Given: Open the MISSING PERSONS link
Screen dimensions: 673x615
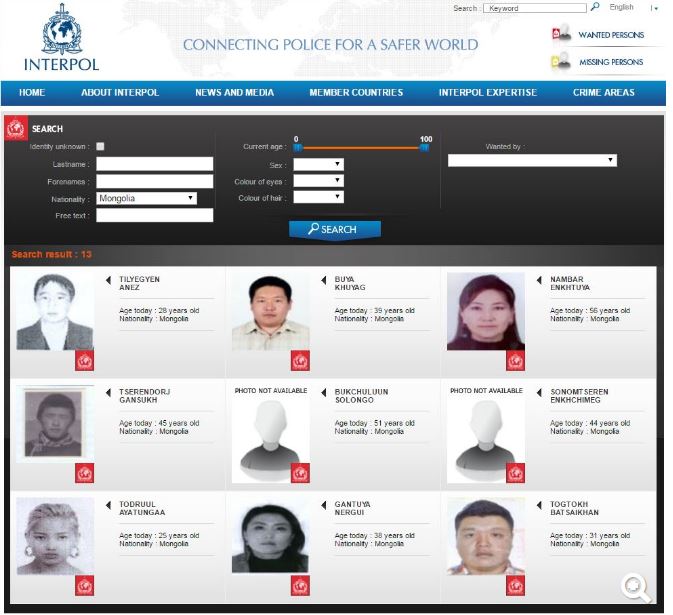Looking at the screenshot, I should click(x=611, y=62).
